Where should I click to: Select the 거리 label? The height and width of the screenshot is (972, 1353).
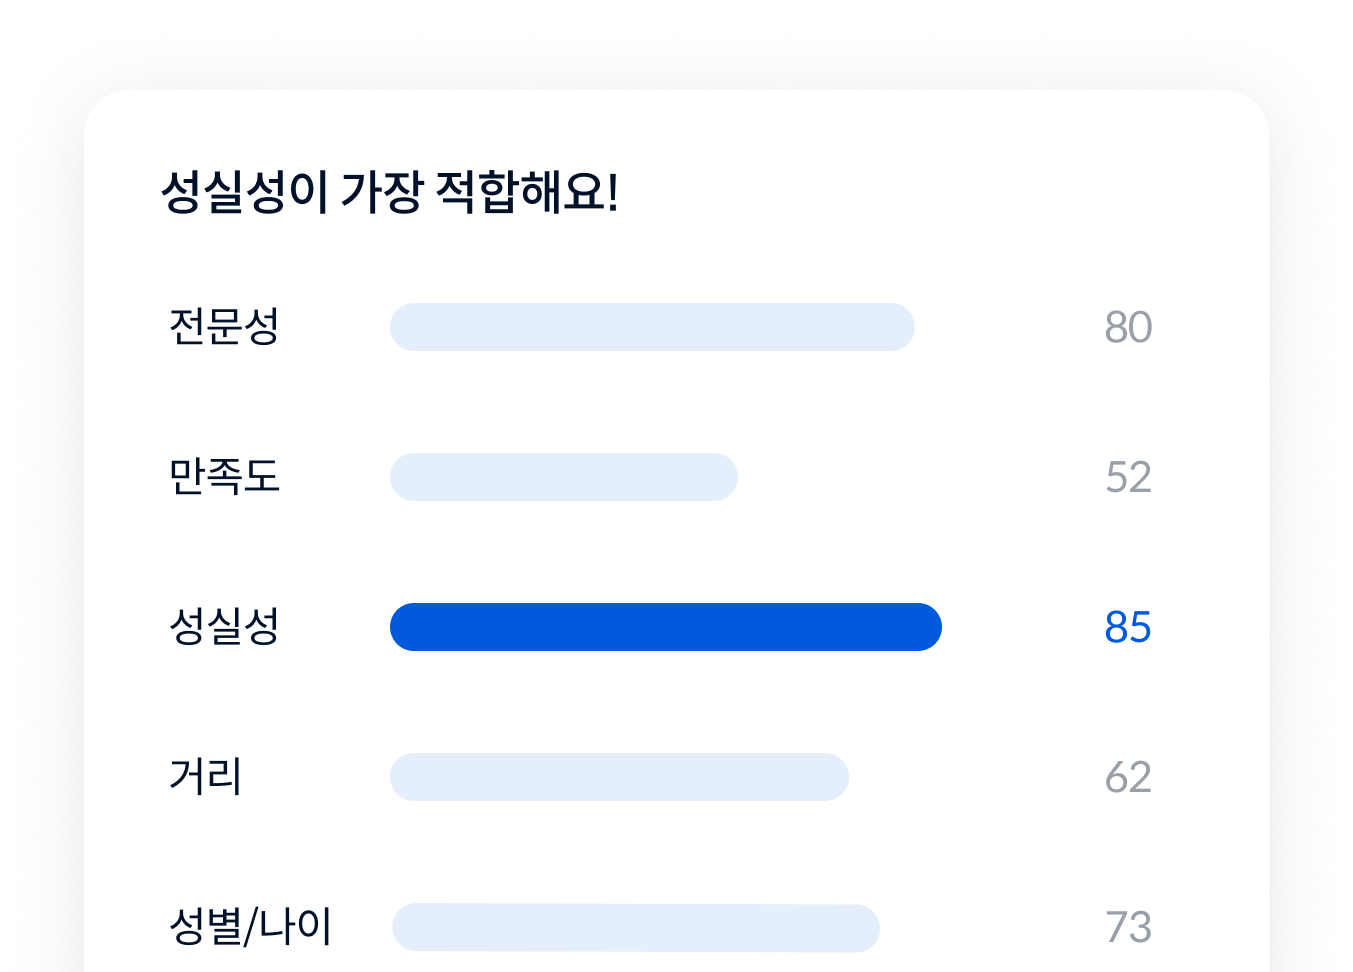pyautogui.click(x=206, y=777)
